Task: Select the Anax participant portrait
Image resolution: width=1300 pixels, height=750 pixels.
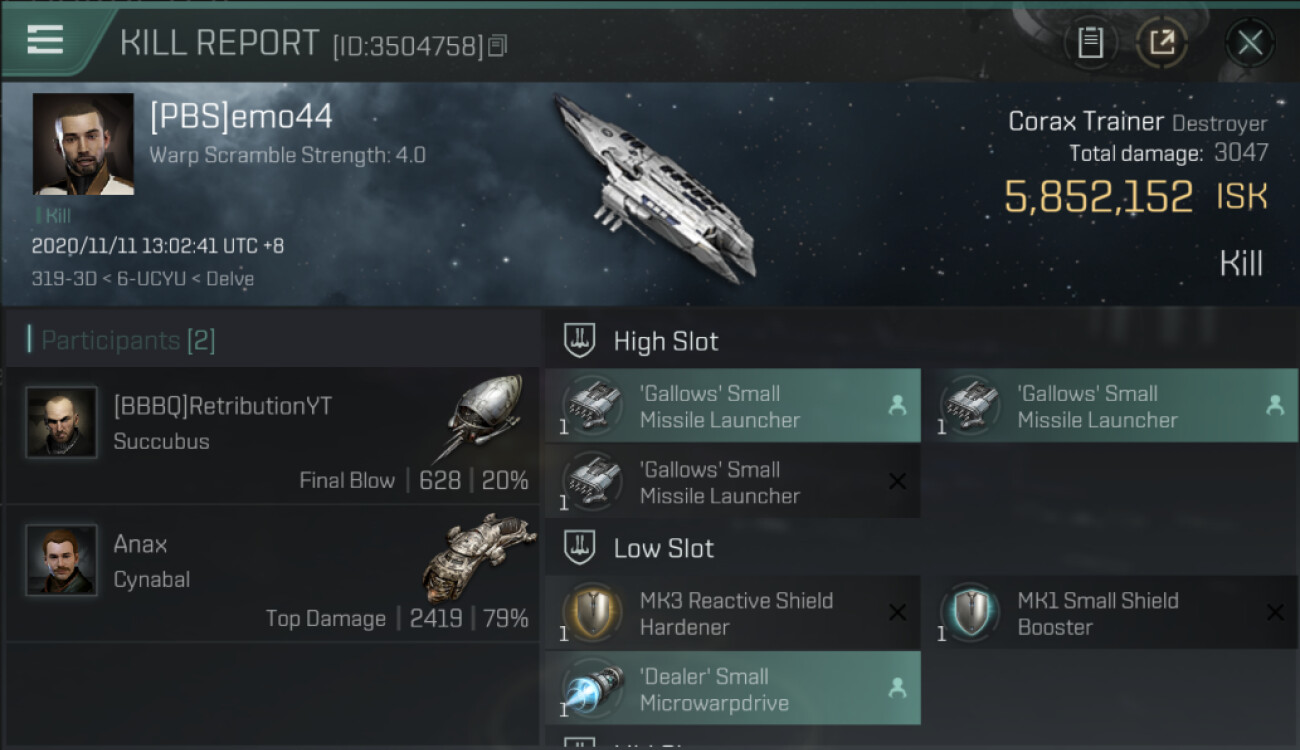Action: [x=61, y=560]
